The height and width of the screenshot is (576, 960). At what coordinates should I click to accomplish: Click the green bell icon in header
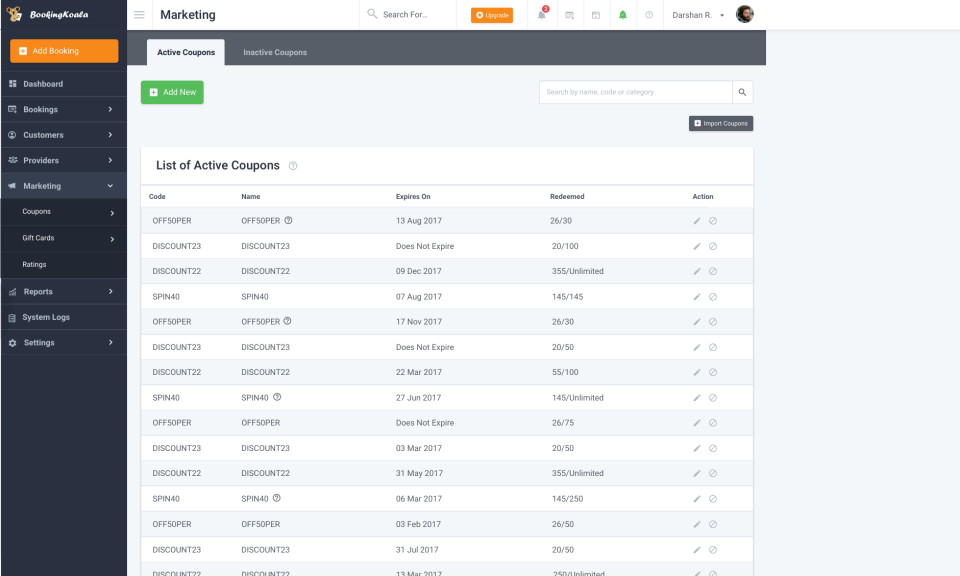623,15
